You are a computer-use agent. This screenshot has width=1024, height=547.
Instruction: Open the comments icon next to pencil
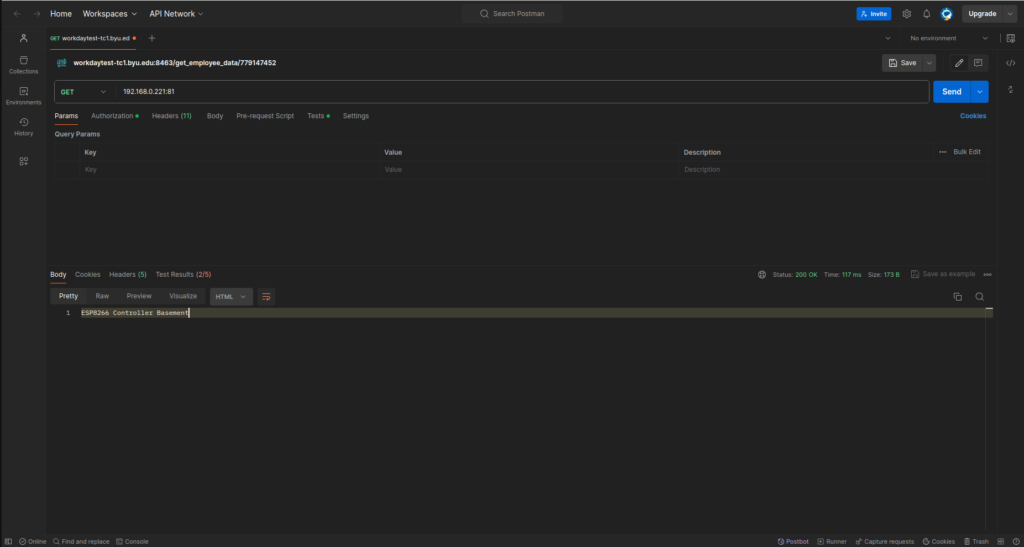point(978,63)
